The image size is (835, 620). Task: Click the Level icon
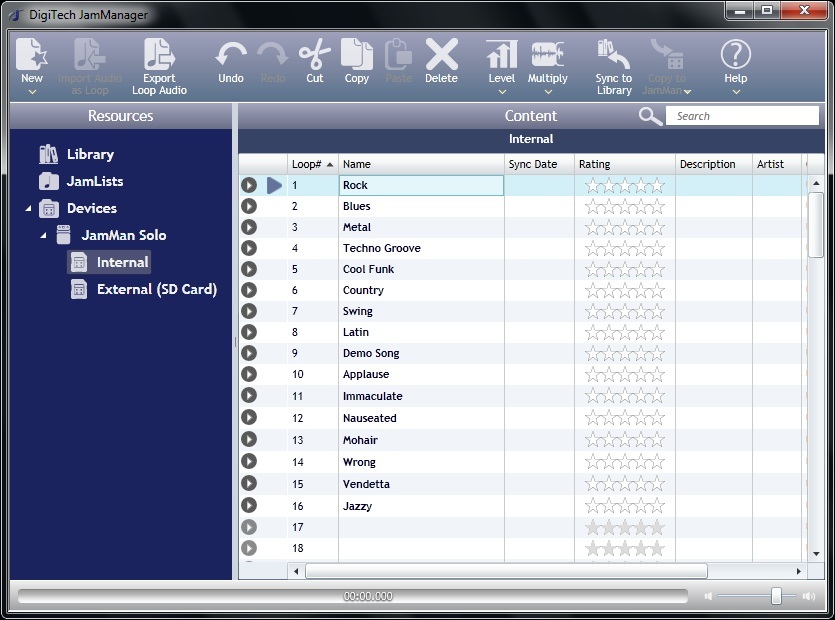point(502,54)
